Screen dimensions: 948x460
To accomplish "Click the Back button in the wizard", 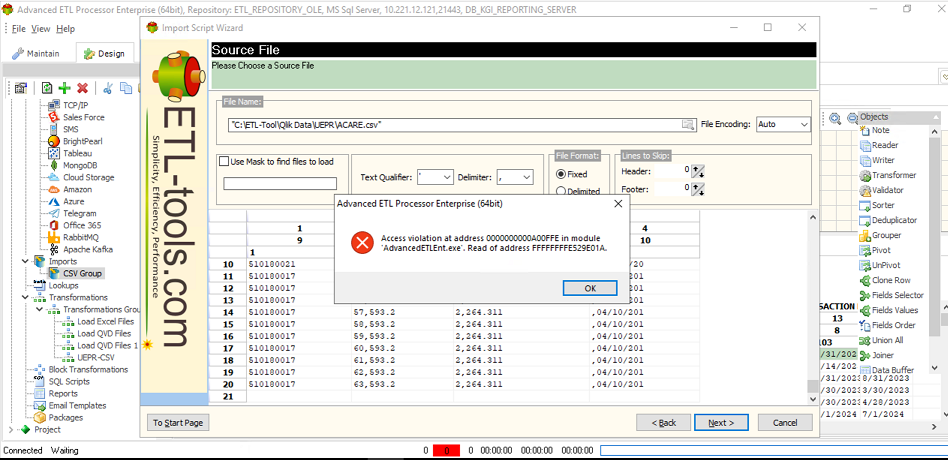I will pyautogui.click(x=663, y=423).
